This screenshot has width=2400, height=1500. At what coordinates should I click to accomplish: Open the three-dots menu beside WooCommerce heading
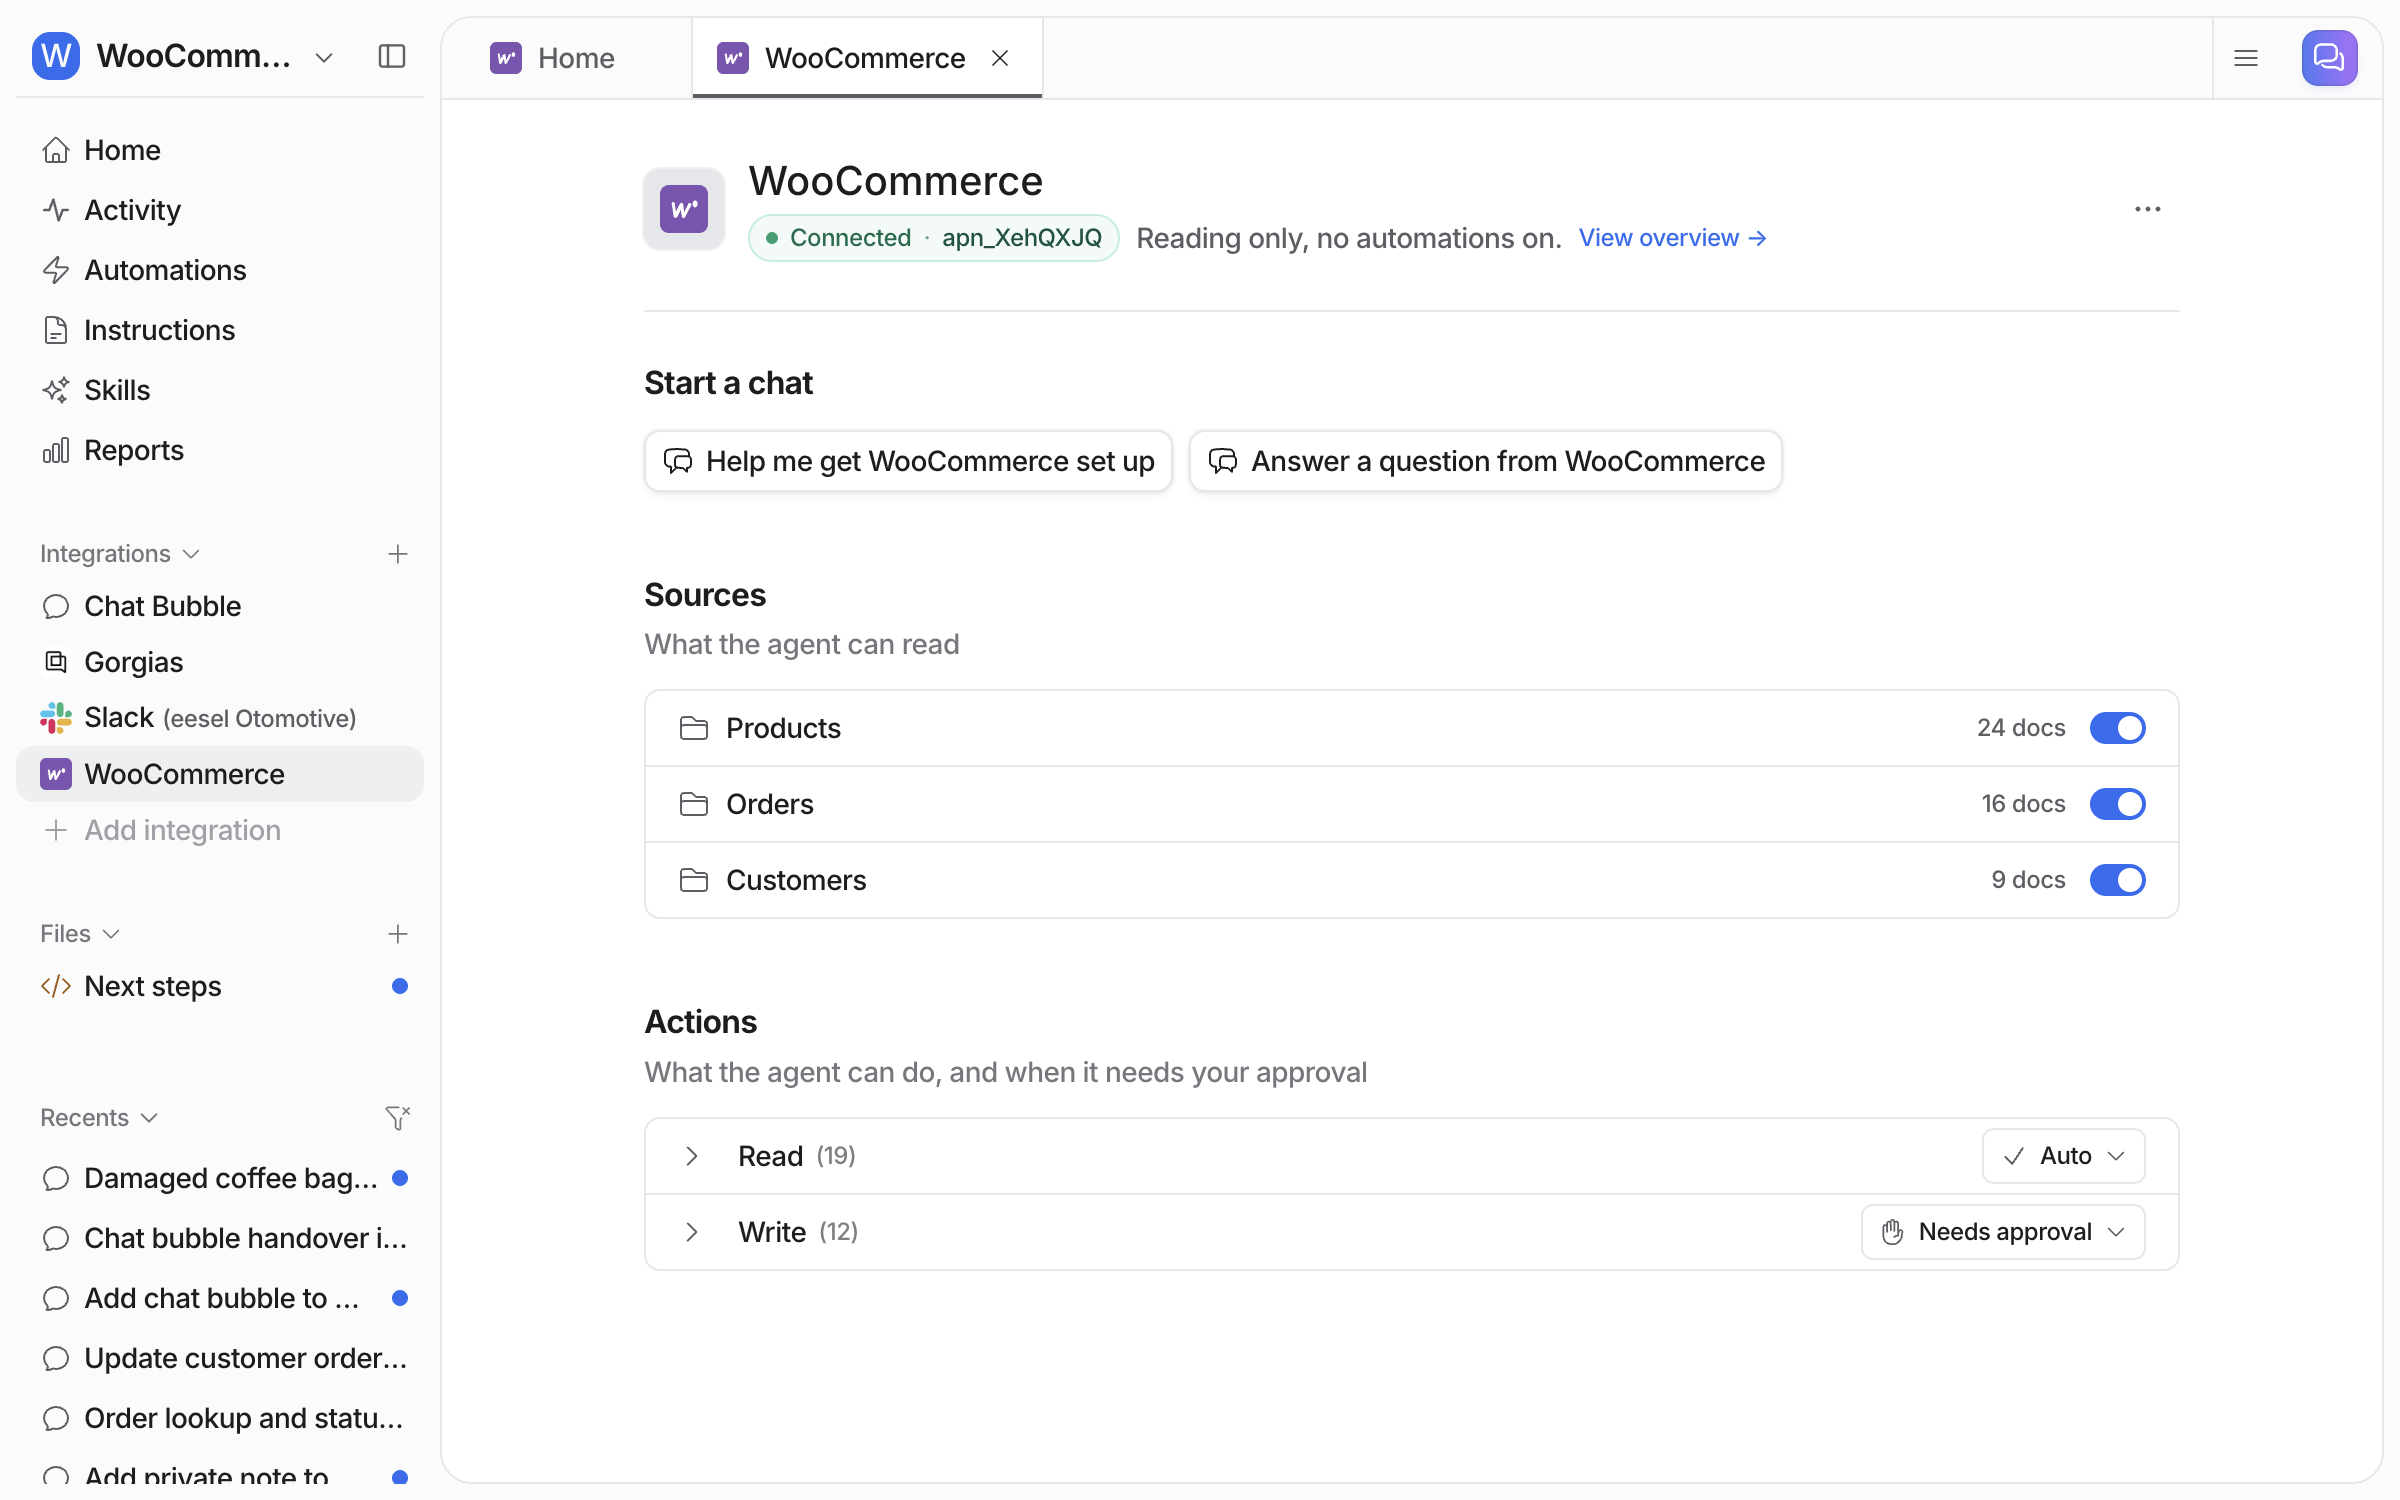[x=2148, y=209]
